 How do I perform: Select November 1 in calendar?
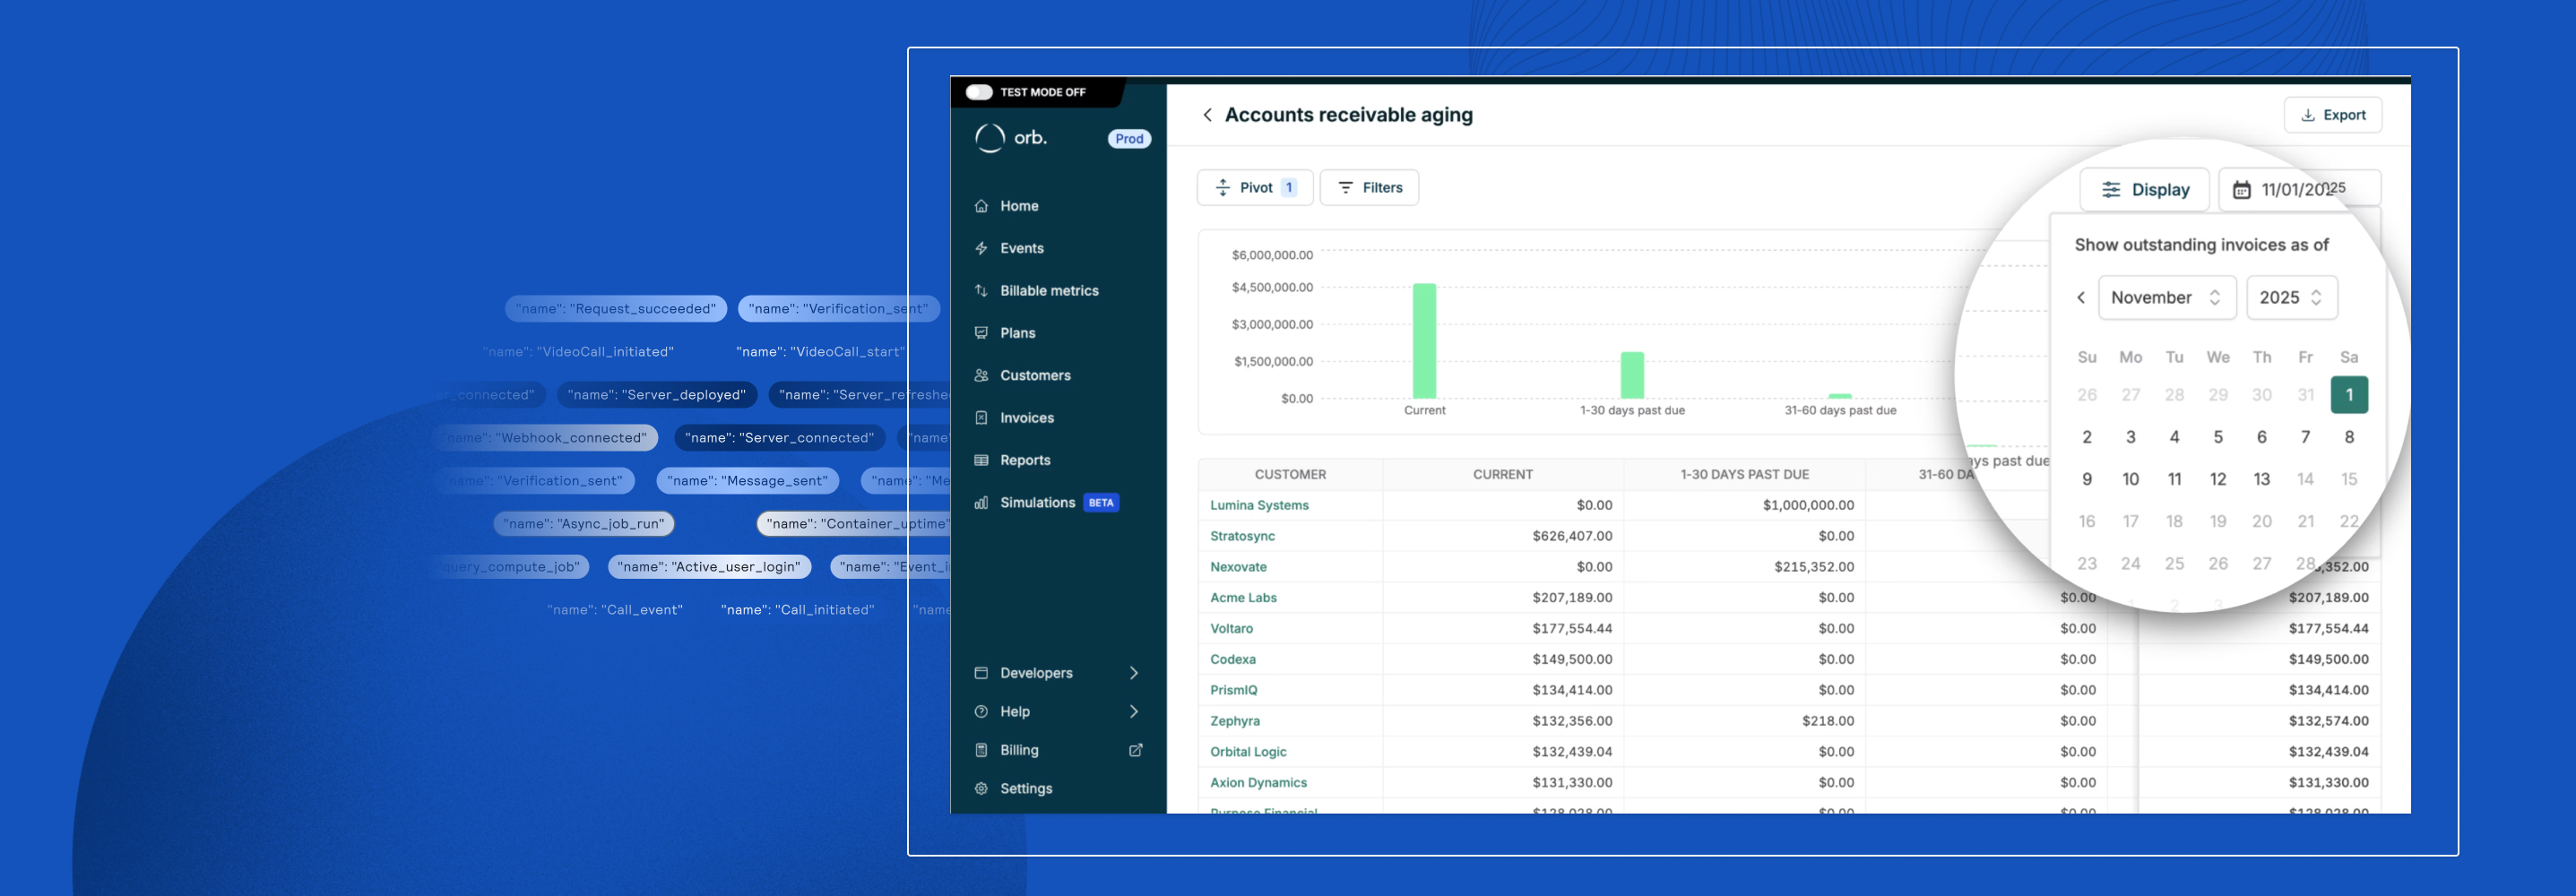[x=2349, y=395]
